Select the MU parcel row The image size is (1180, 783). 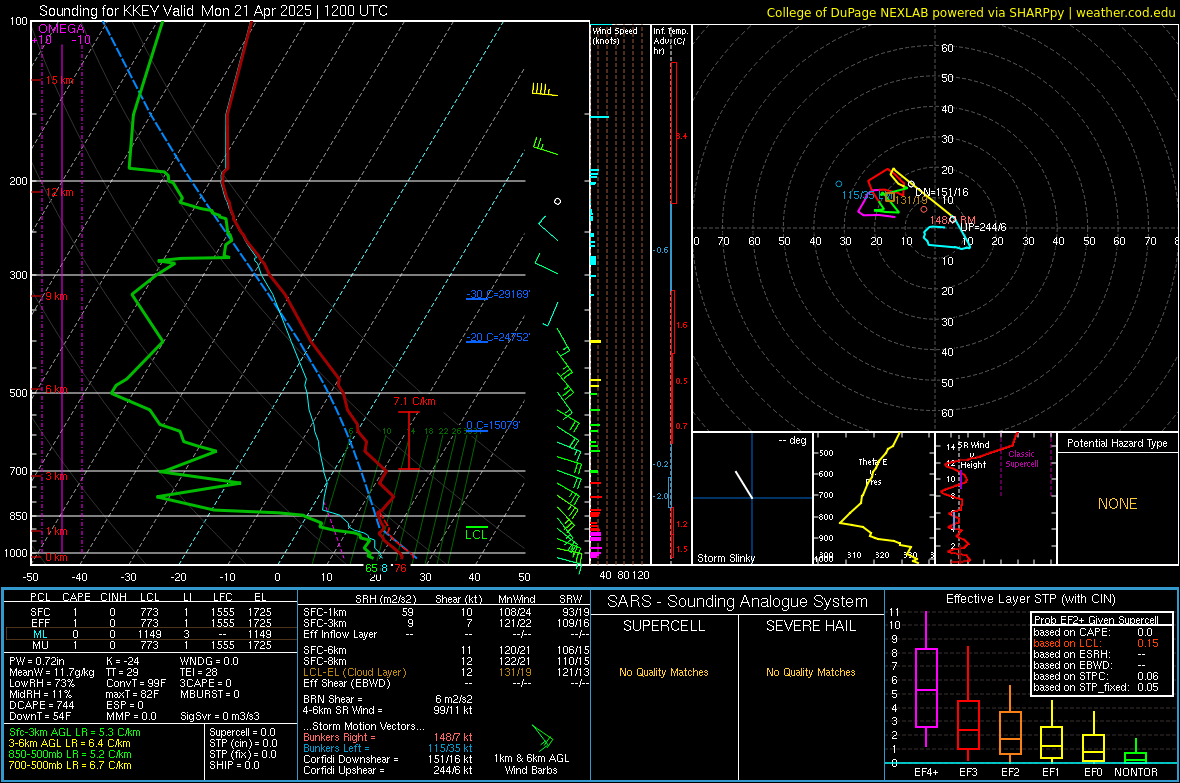151,645
